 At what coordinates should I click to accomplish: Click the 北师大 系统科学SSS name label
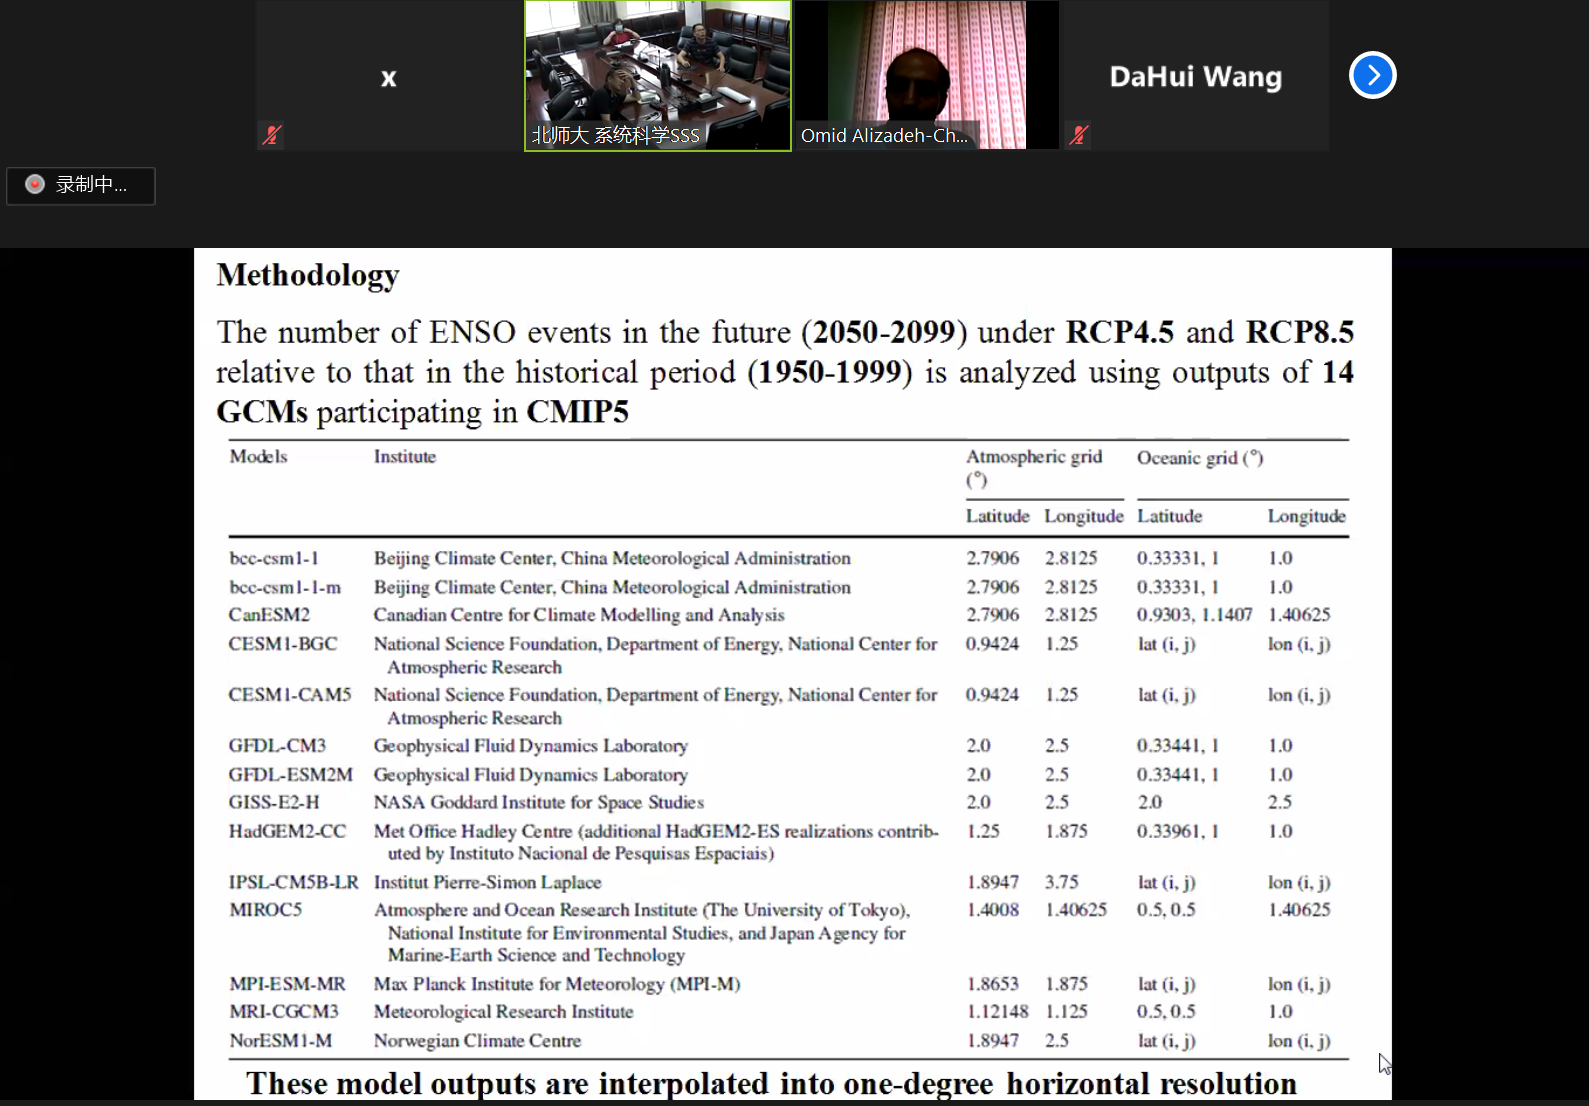[x=616, y=135]
